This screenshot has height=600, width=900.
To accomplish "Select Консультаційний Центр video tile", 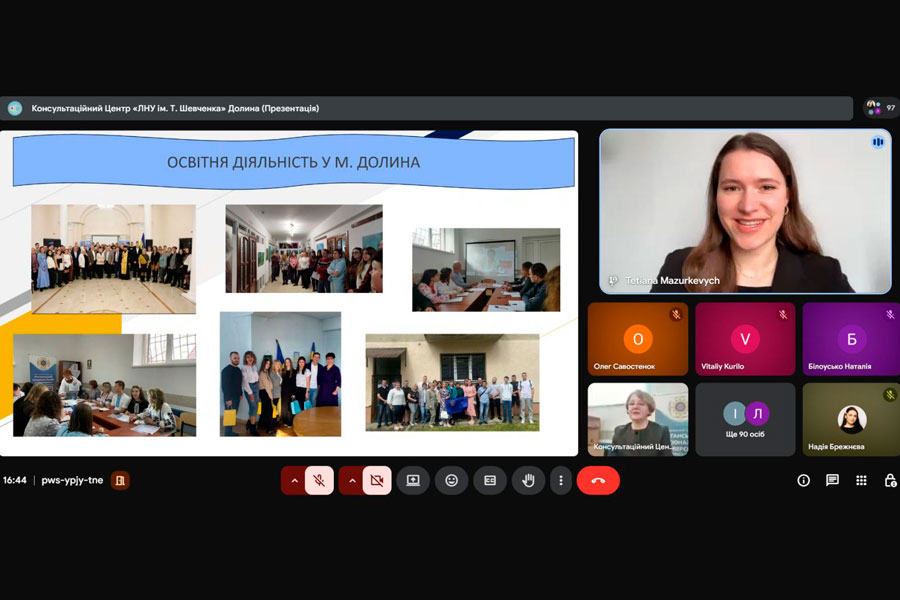I will pyautogui.click(x=638, y=419).
